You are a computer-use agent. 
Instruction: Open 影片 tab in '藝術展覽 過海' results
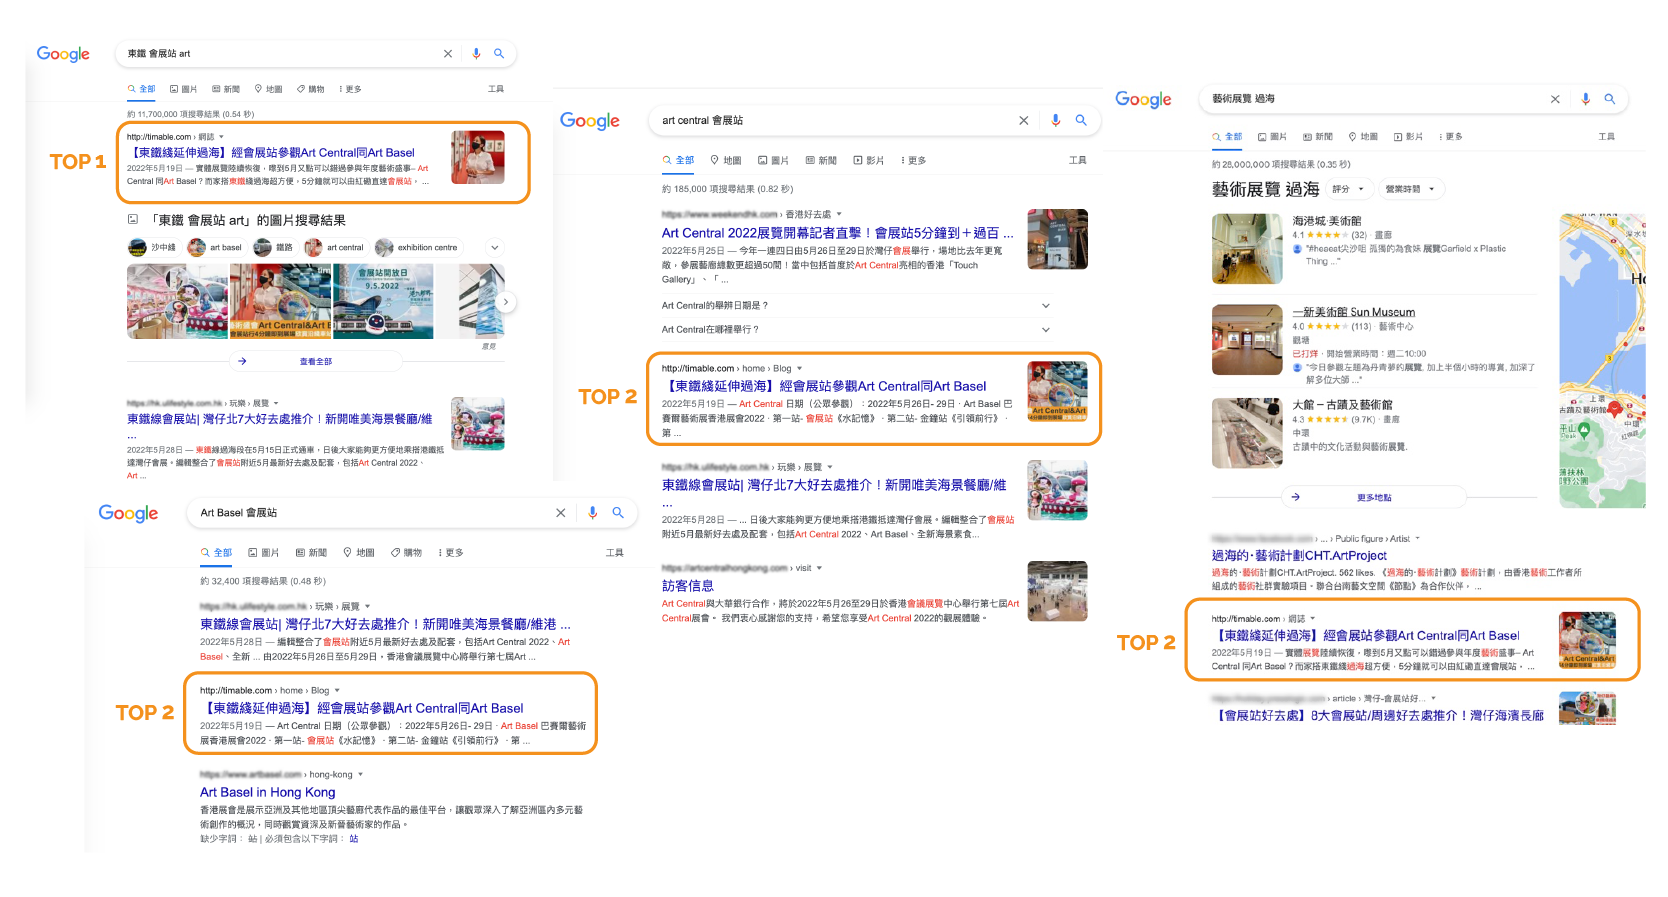click(1408, 137)
